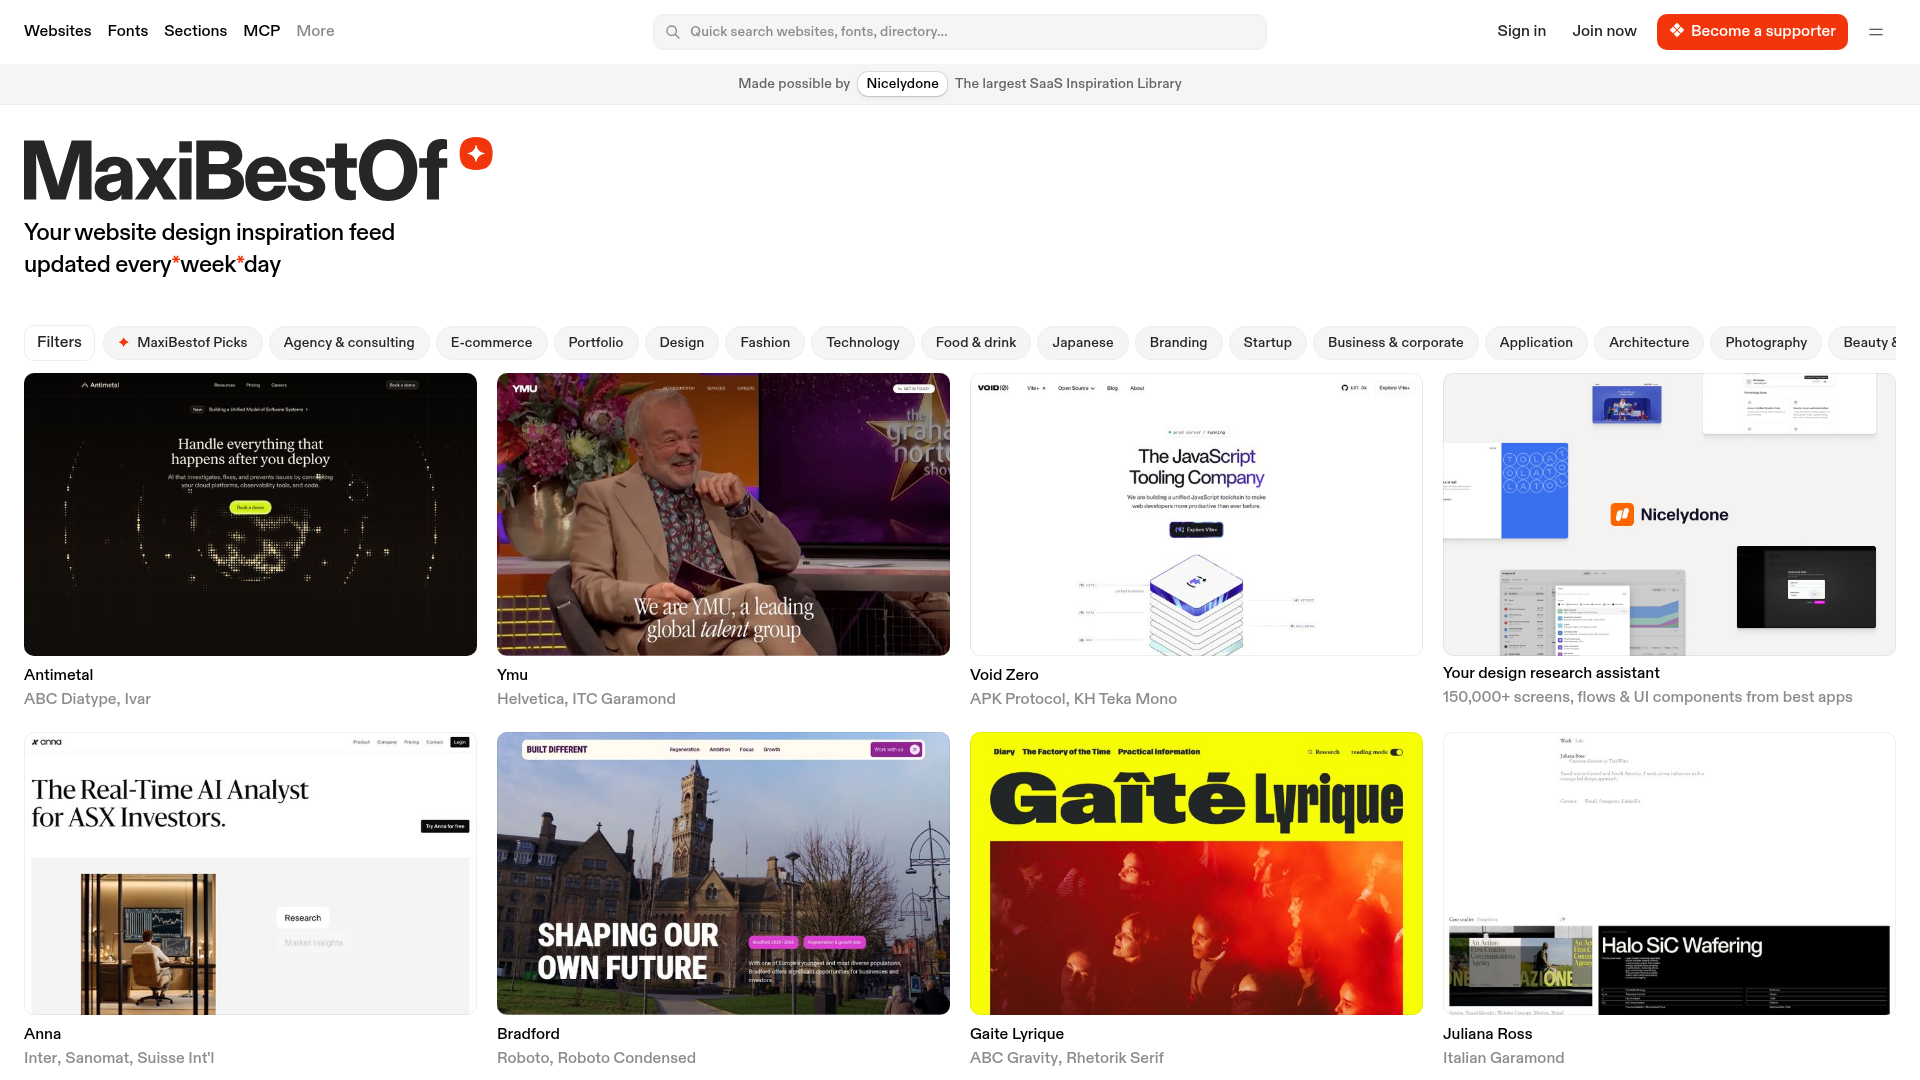The height and width of the screenshot is (1080, 1920).
Task: Filter by Japanese
Action: (1083, 342)
